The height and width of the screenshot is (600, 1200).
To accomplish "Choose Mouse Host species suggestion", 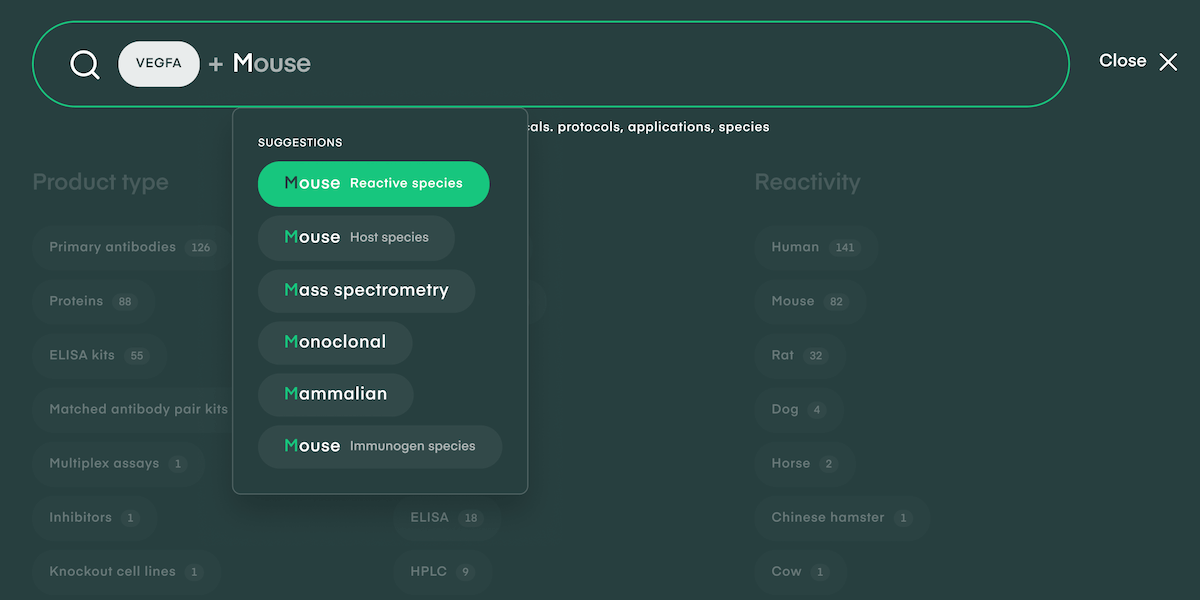I will point(356,238).
